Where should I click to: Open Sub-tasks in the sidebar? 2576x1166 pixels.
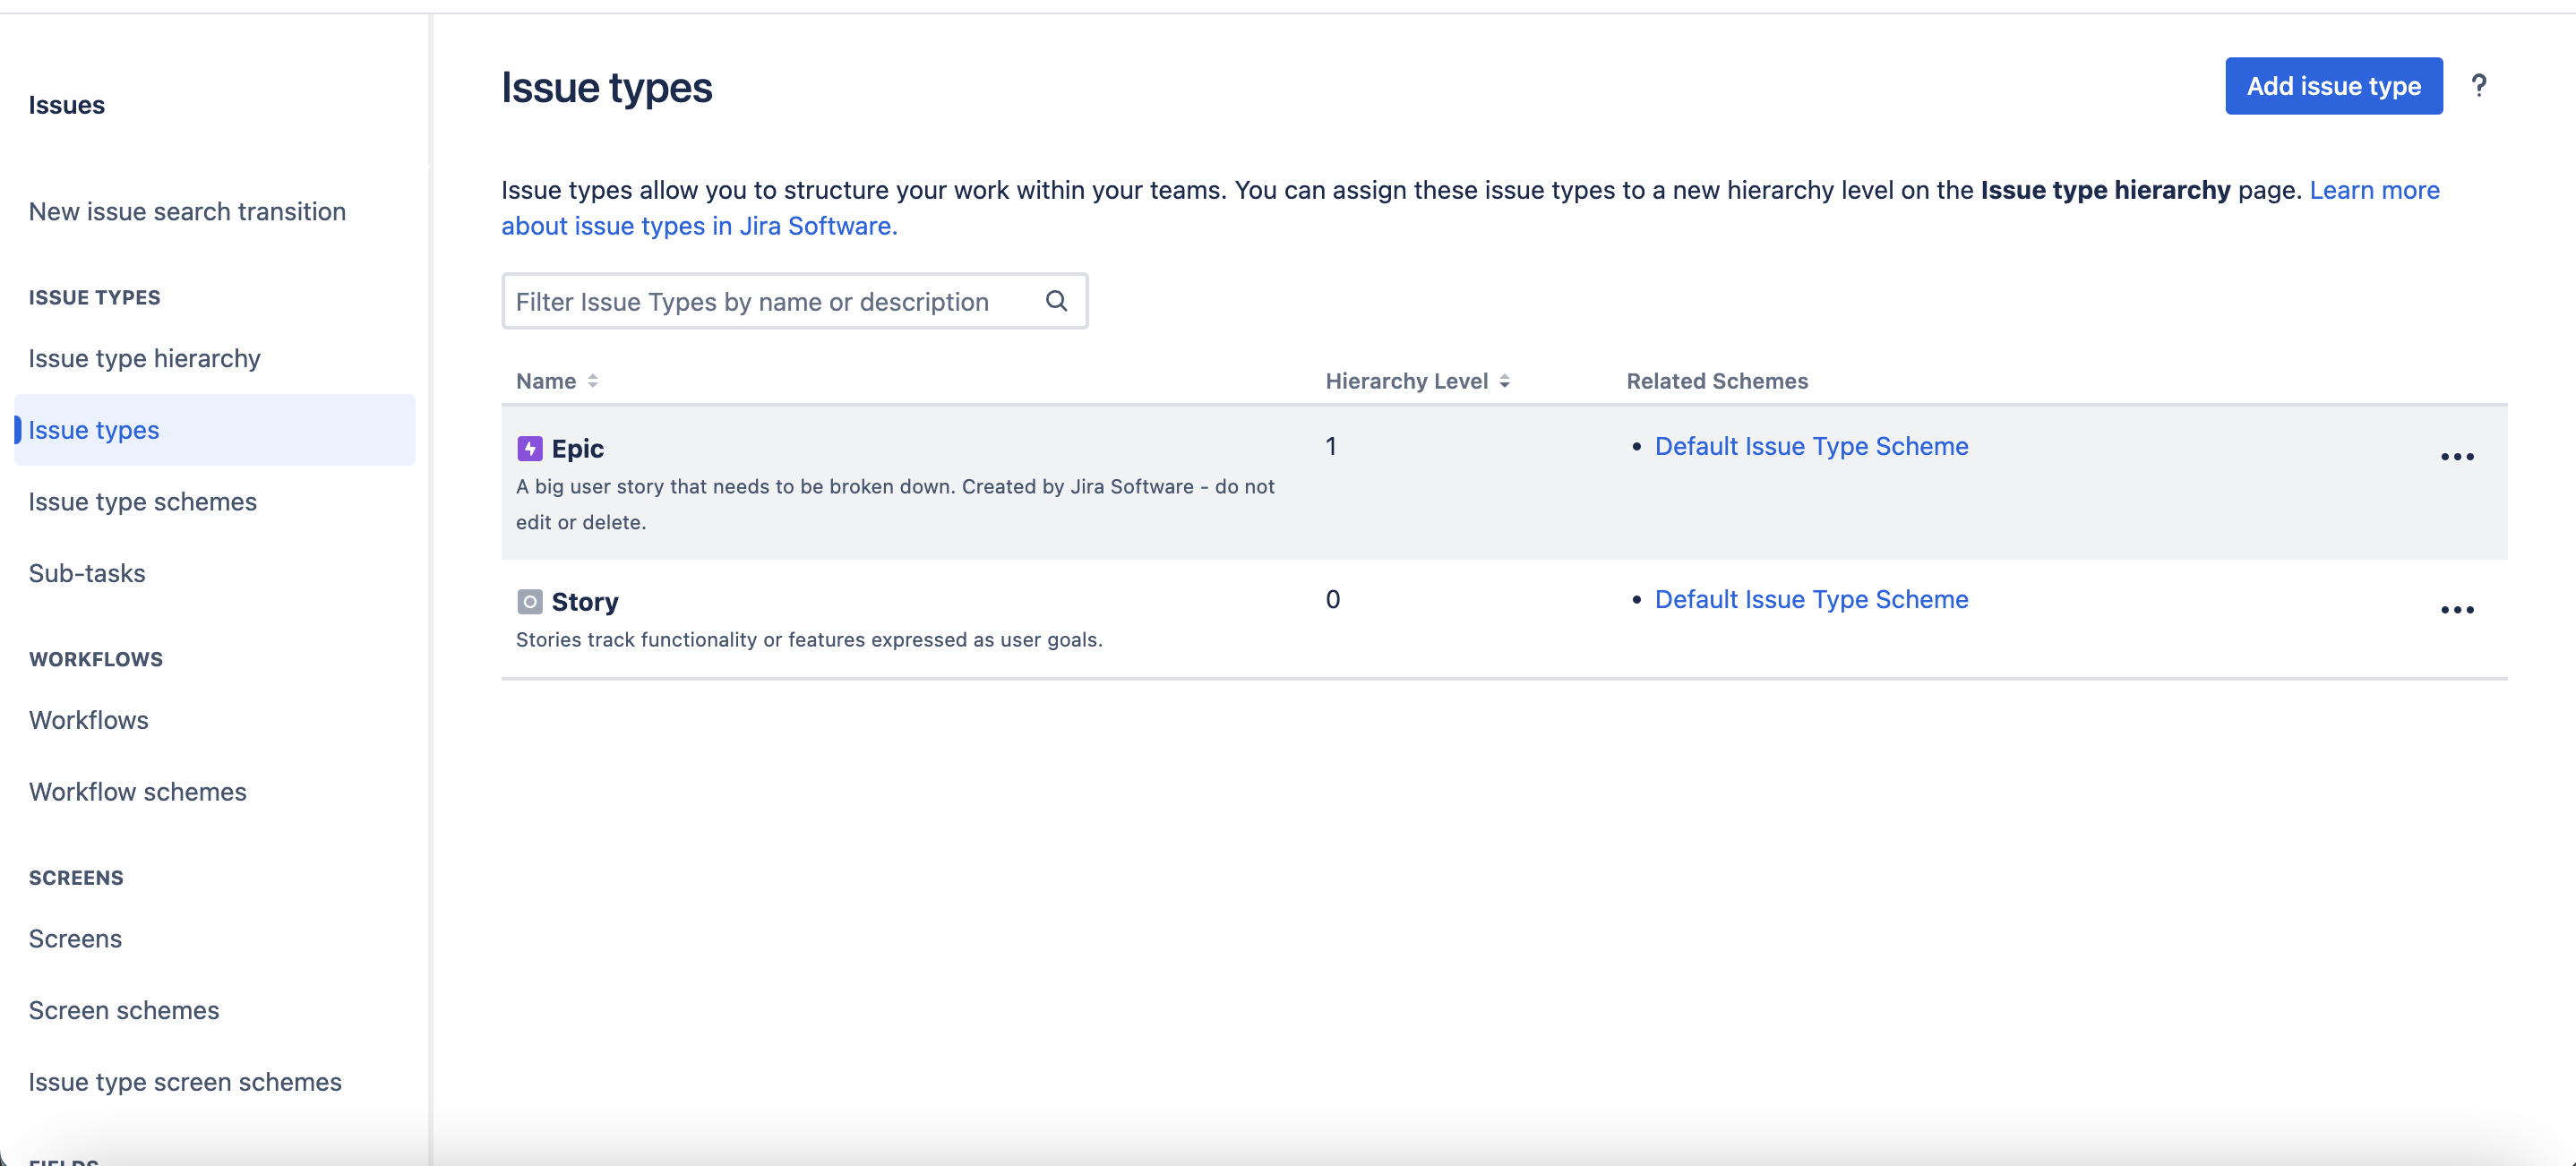(x=87, y=573)
